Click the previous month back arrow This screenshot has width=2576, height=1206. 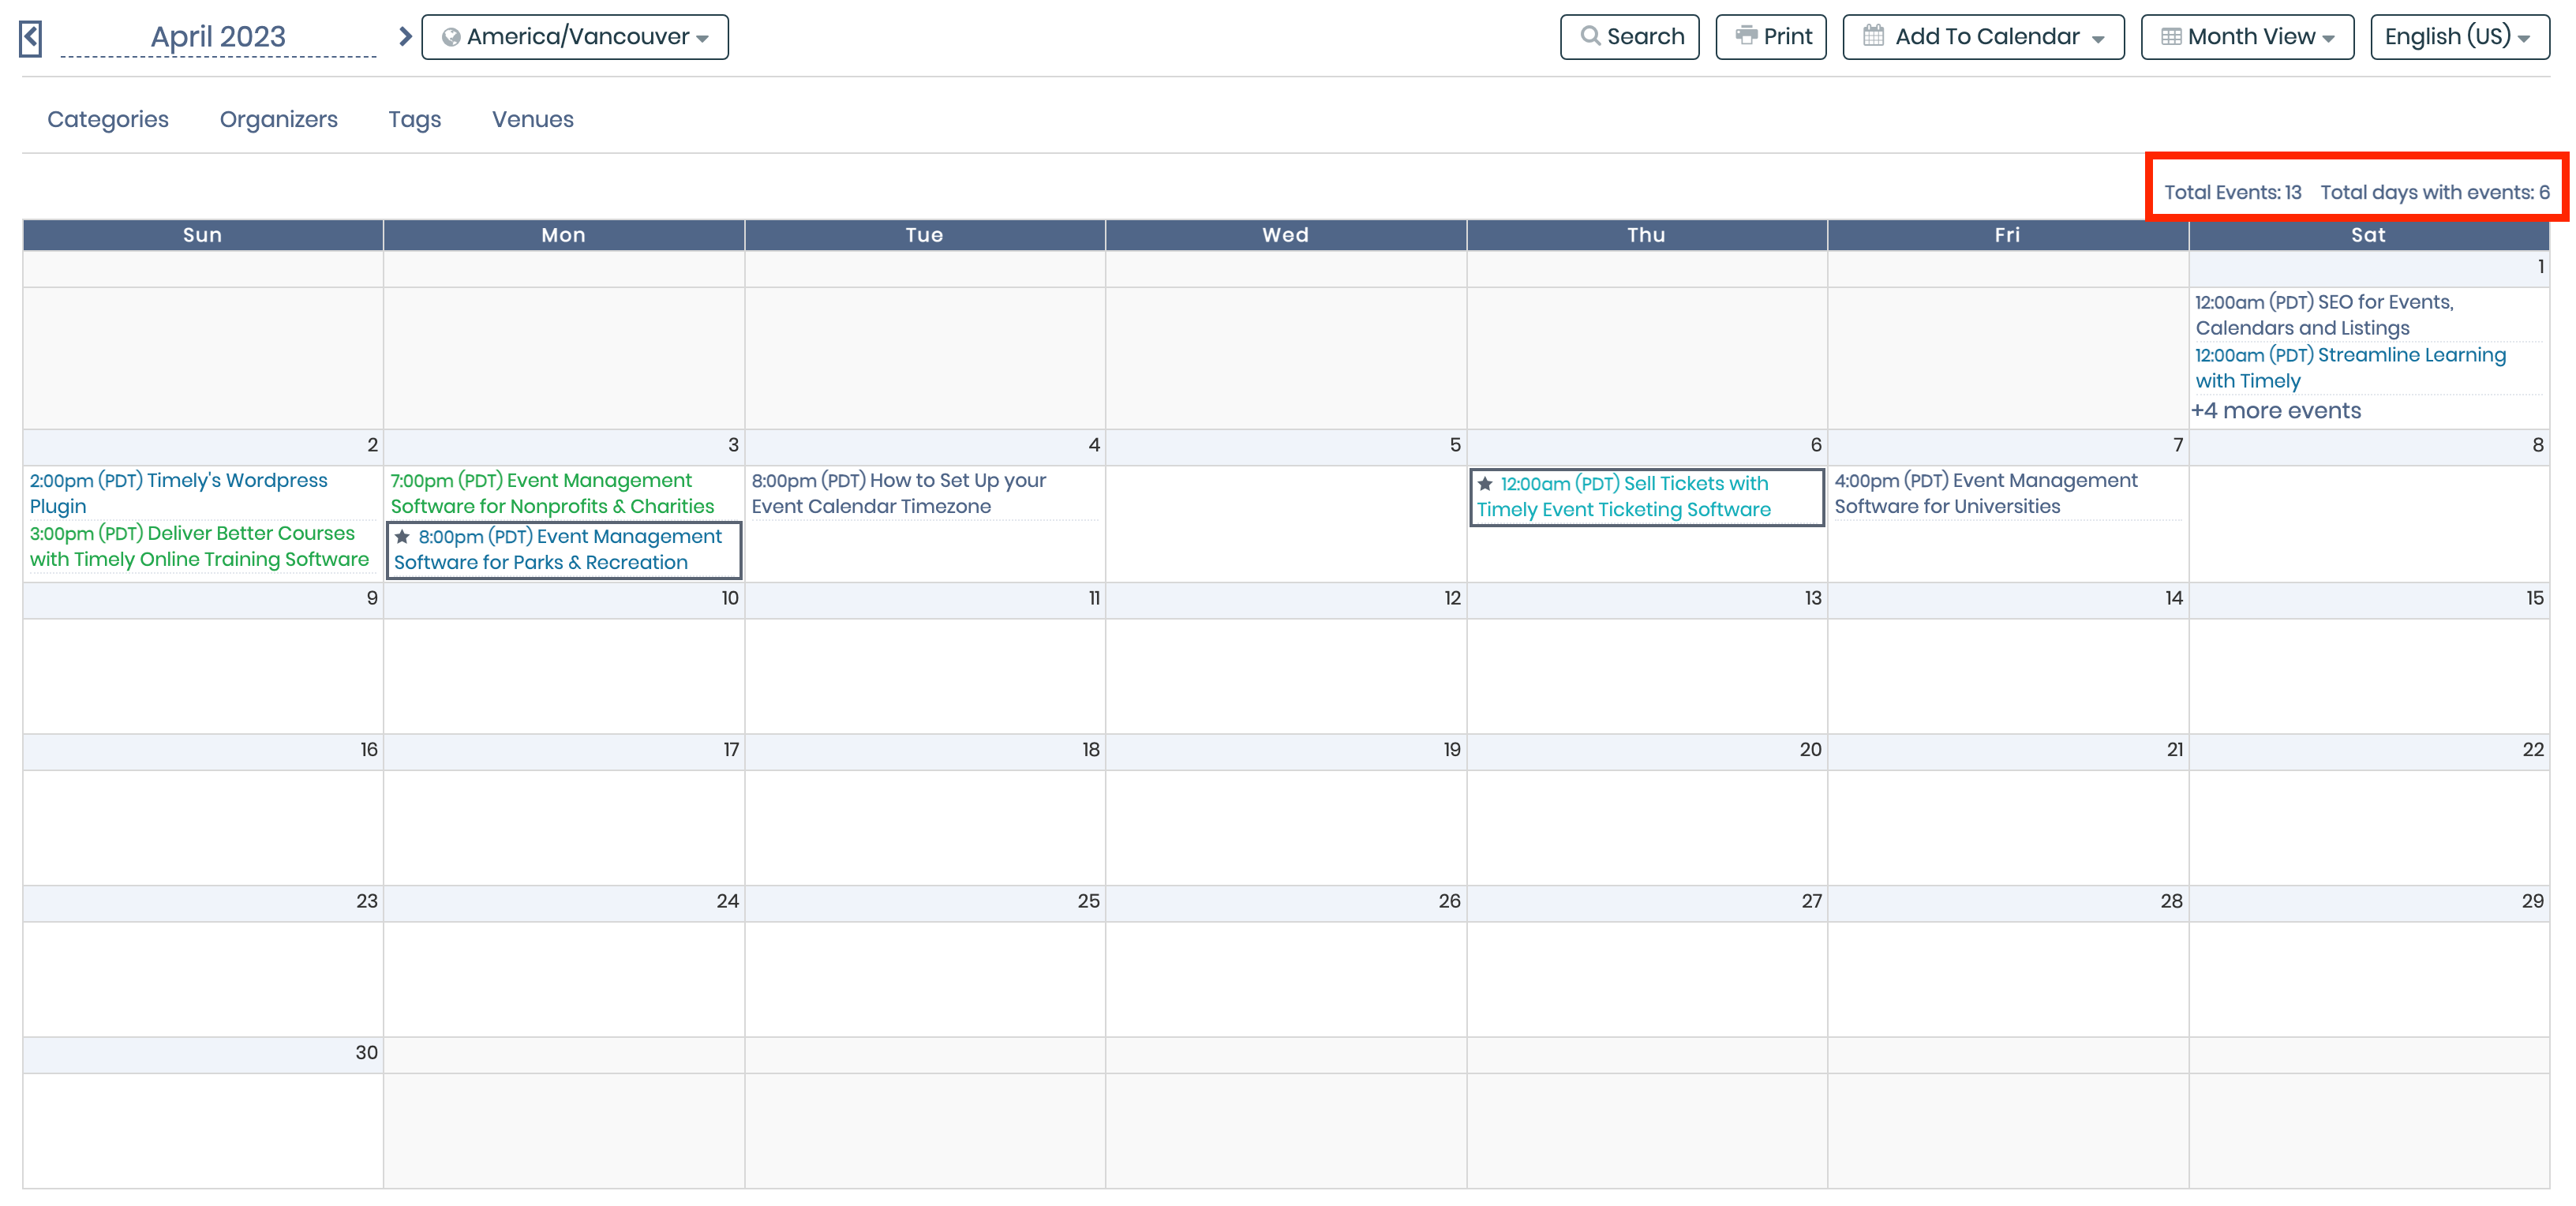point(30,36)
